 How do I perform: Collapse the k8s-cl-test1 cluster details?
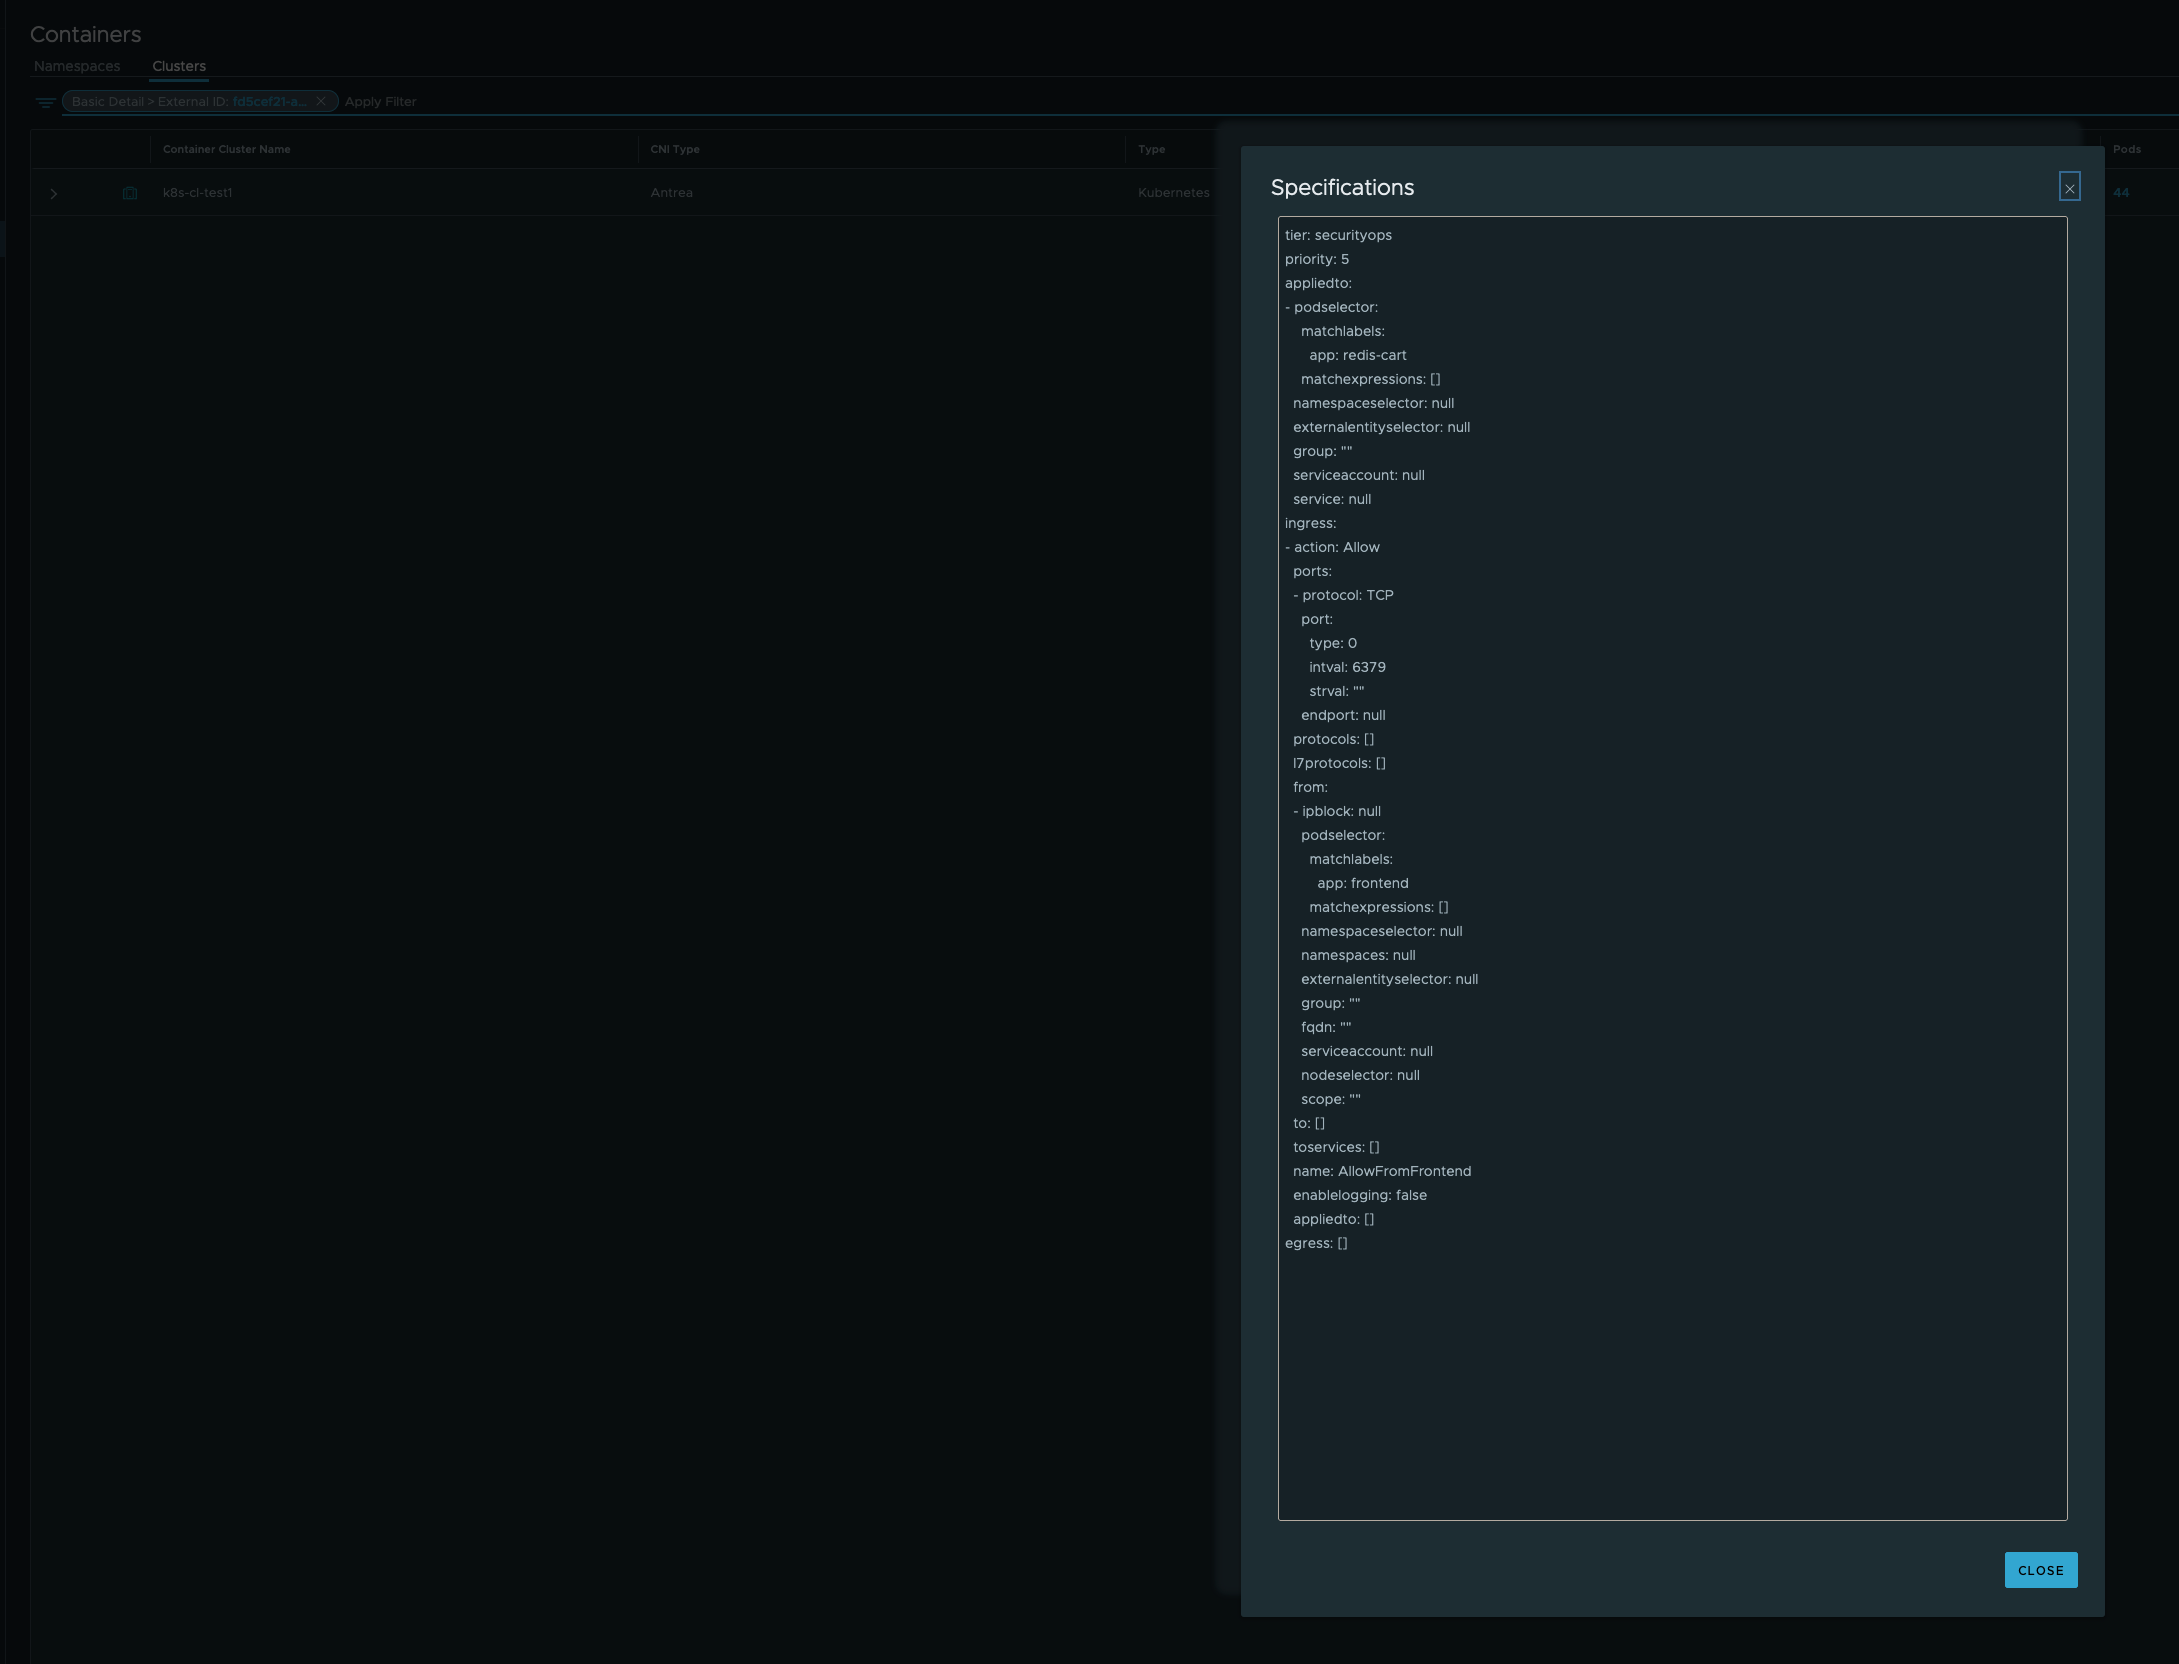(x=54, y=193)
